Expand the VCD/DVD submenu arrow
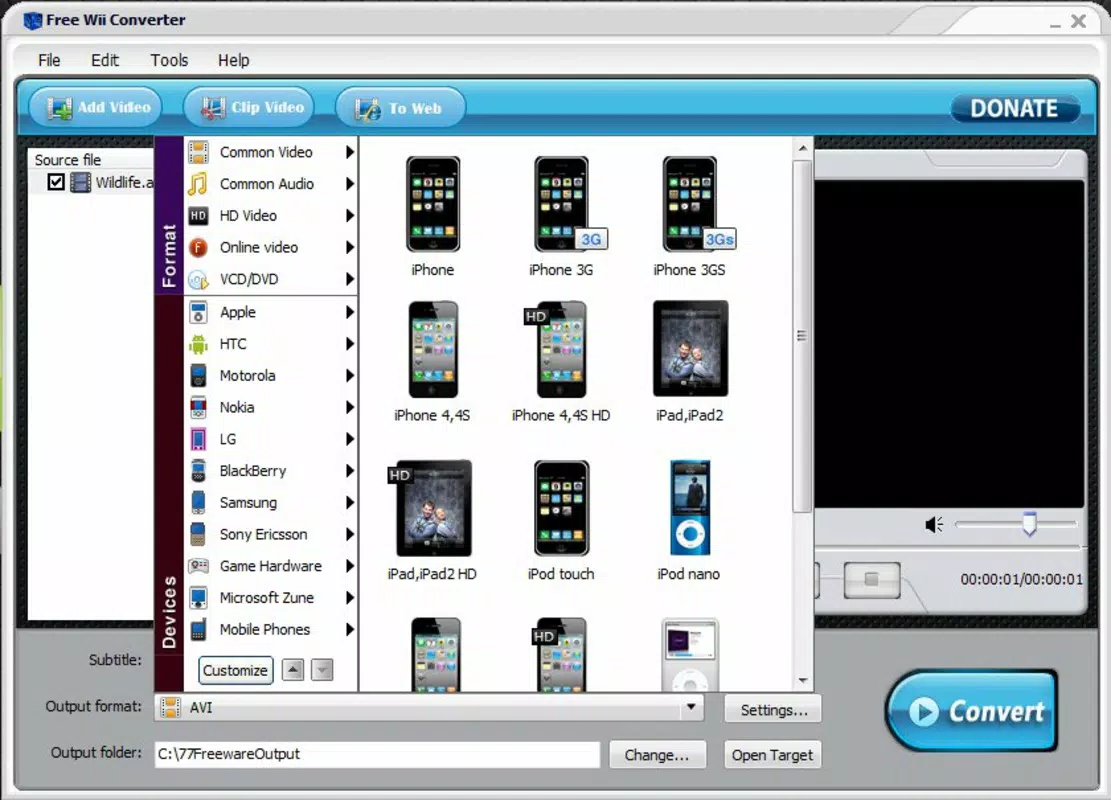The image size is (1111, 800). click(350, 279)
